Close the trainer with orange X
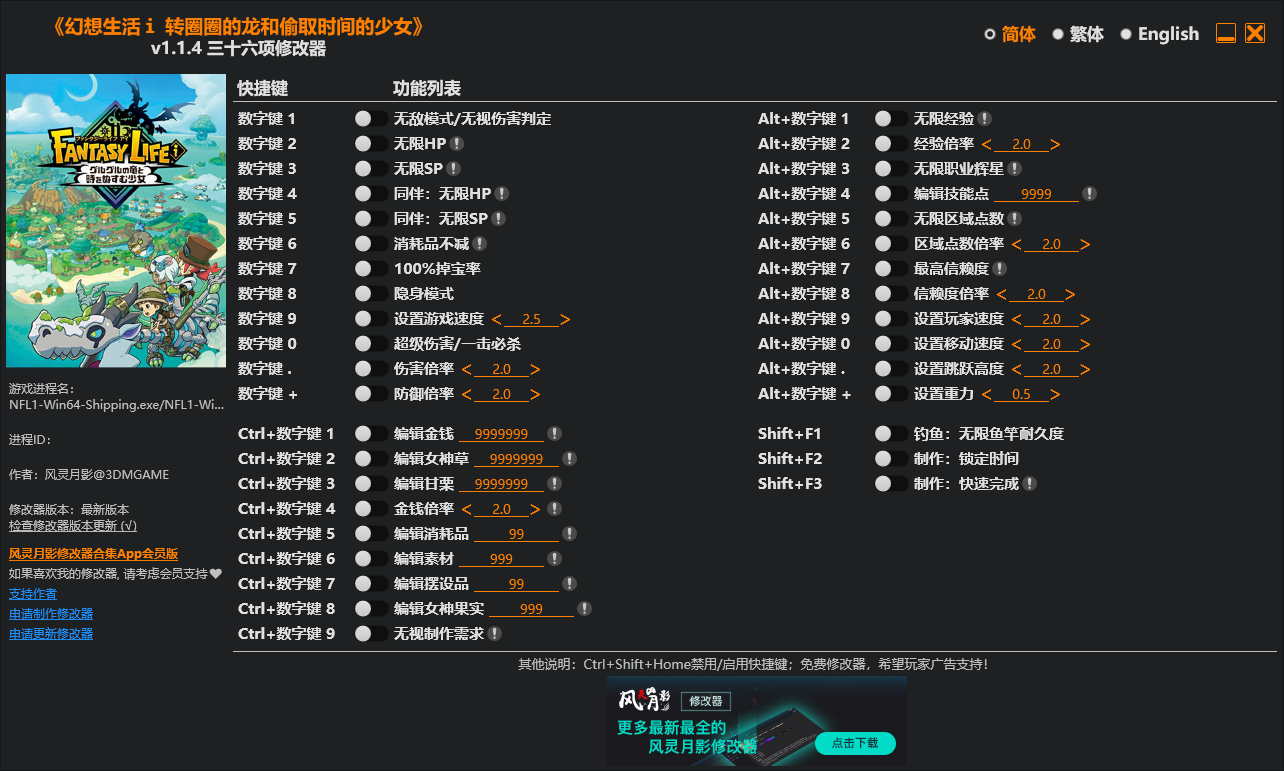 1255,33
